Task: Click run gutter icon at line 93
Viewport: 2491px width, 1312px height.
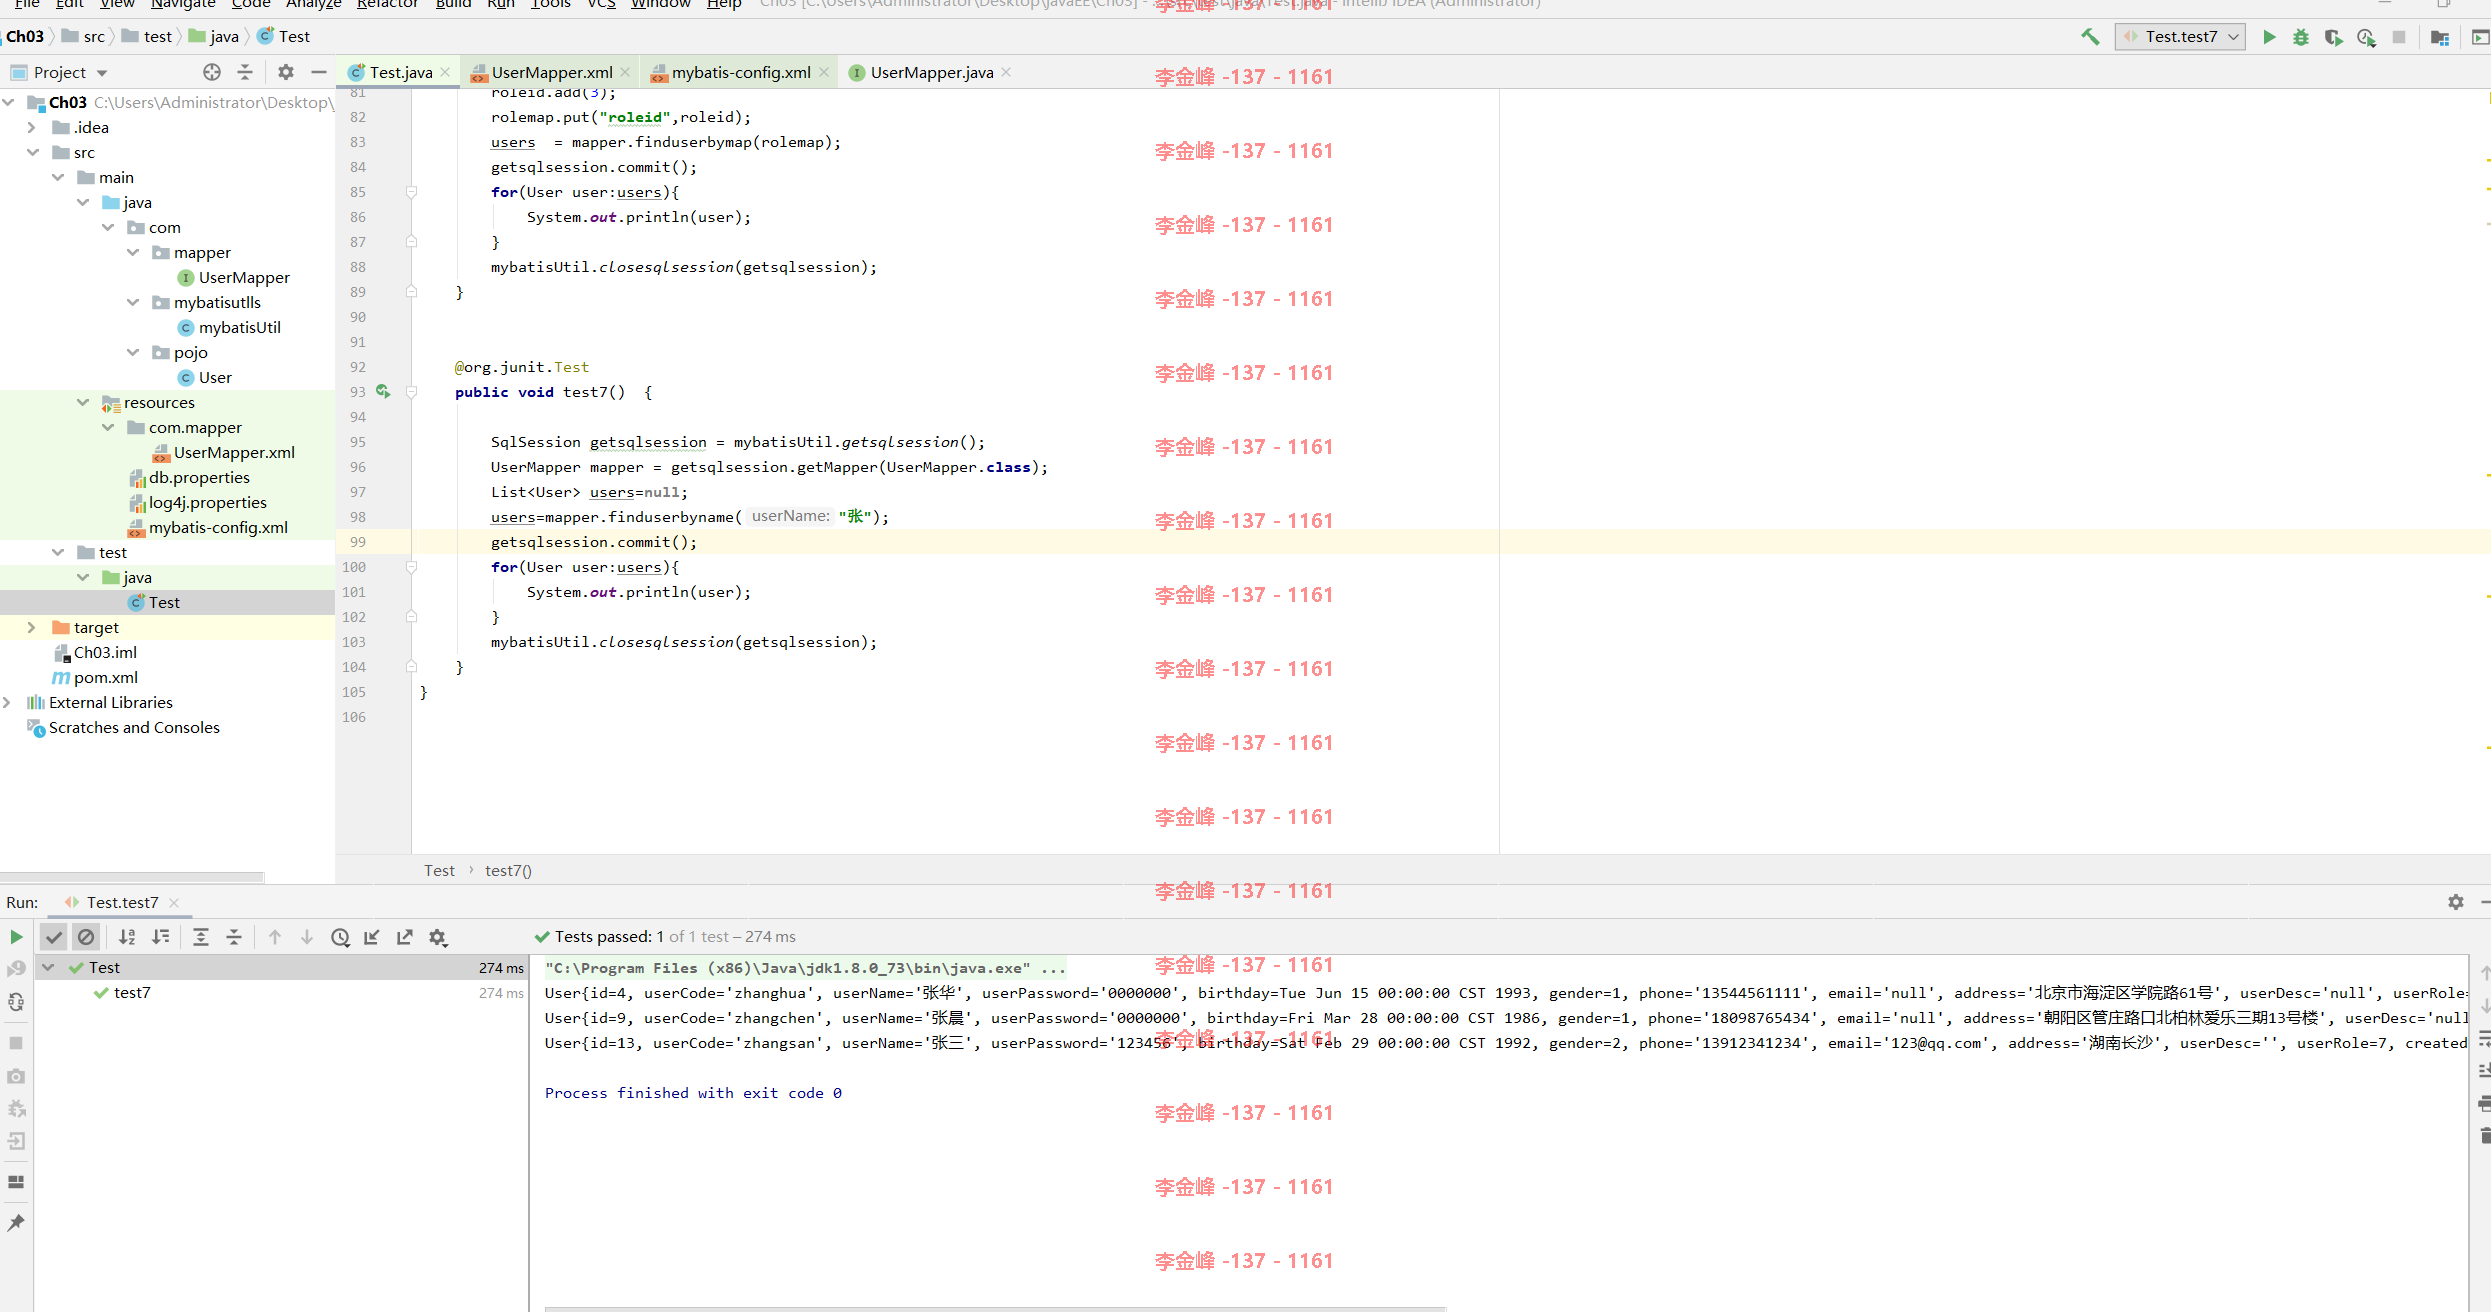Action: 383,391
